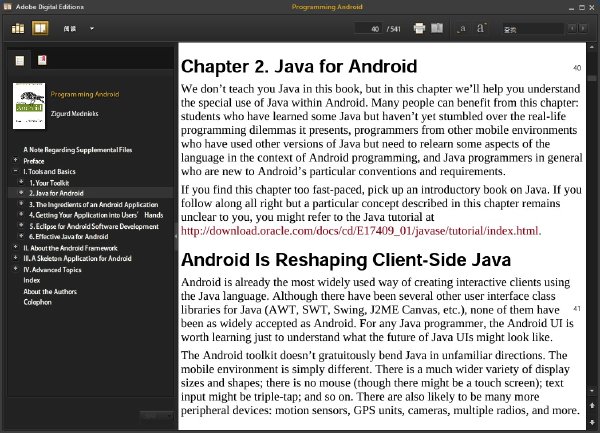
Task: Click the page 41 margin marker
Action: click(577, 308)
